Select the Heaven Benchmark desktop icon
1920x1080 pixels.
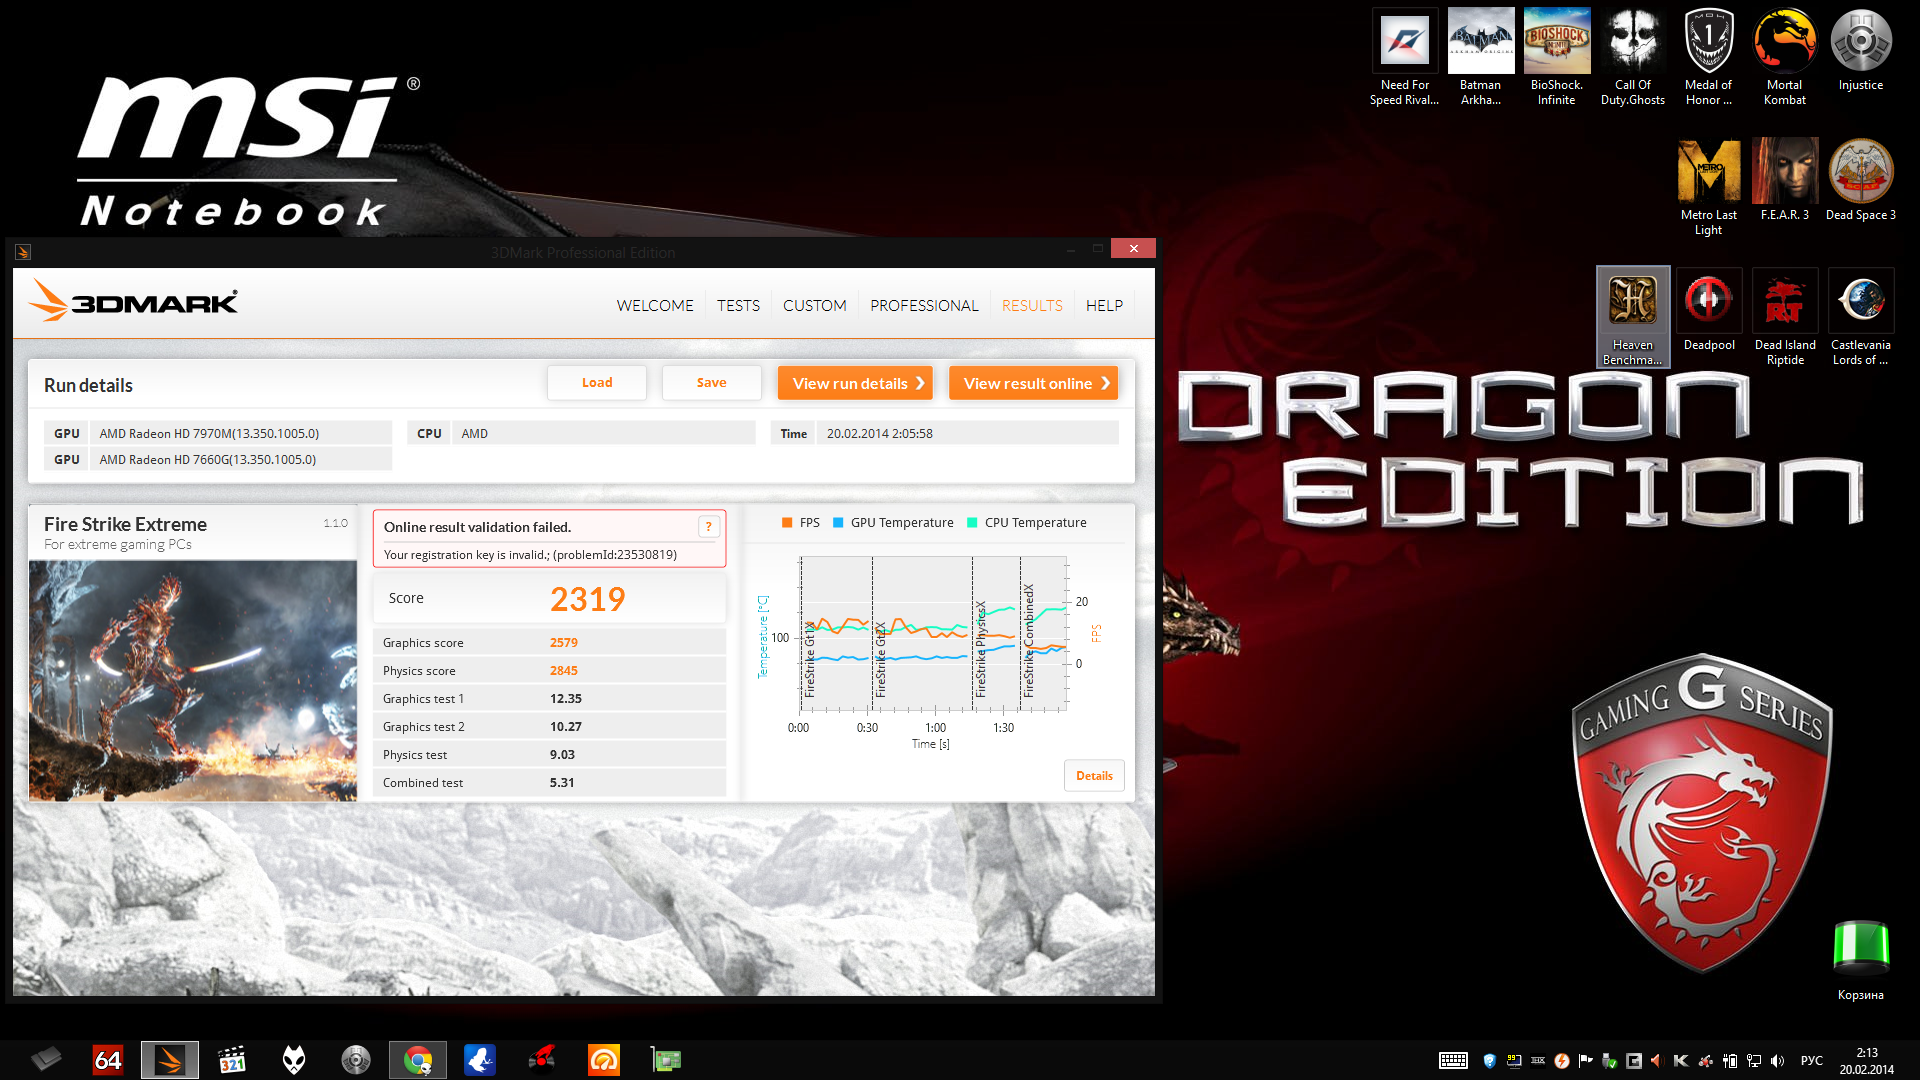[x=1632, y=317]
